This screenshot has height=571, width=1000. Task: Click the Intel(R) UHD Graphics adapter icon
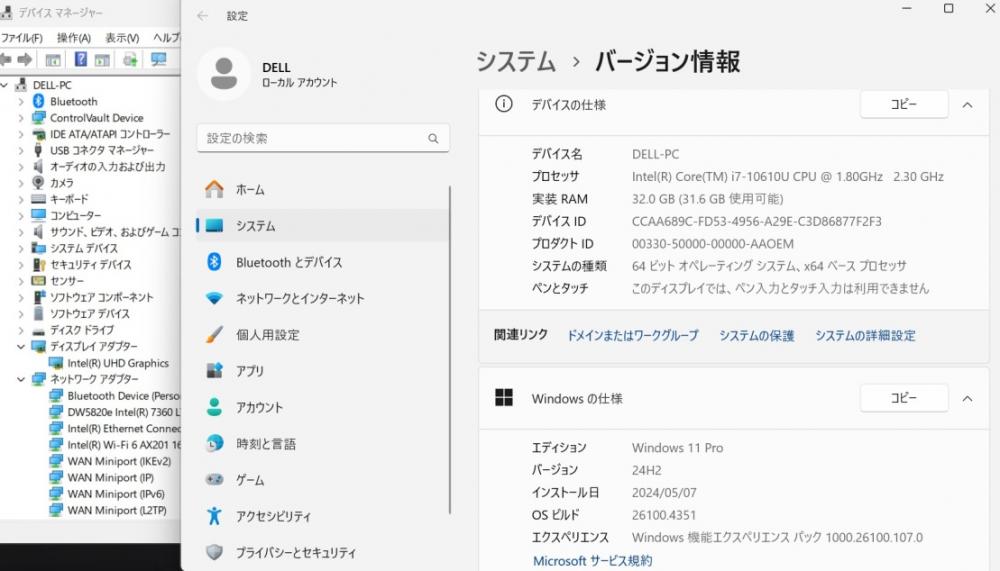56,363
